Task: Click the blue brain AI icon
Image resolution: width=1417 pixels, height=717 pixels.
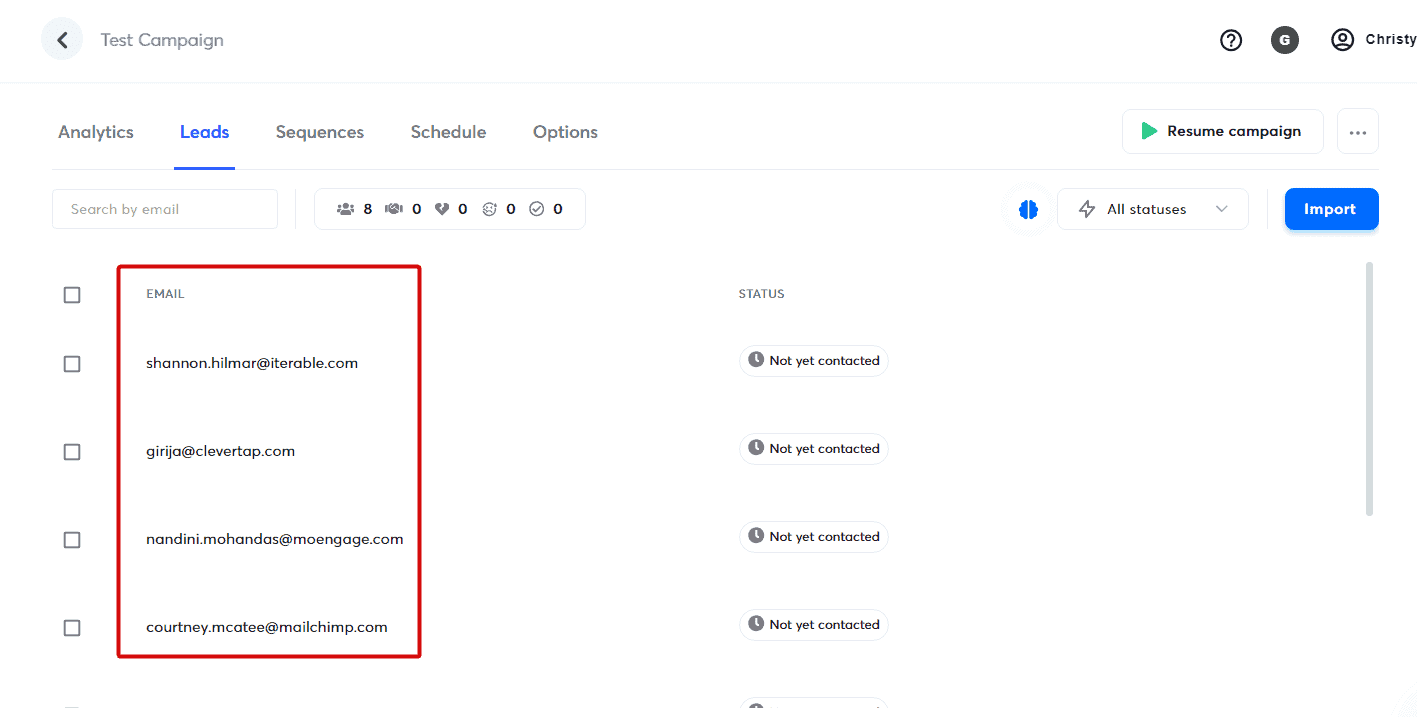Action: (1028, 209)
